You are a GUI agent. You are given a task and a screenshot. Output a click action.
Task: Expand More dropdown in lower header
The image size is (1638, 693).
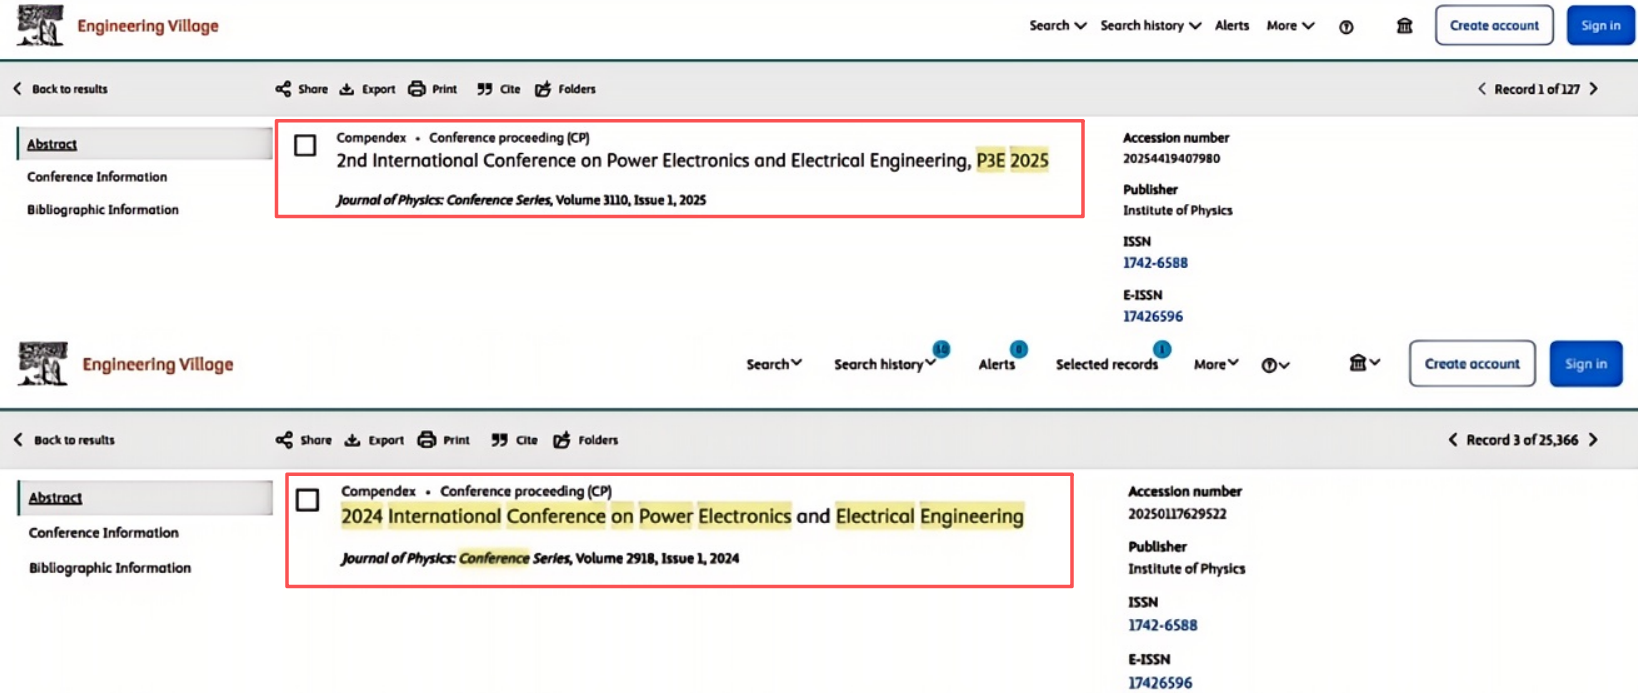[1216, 364]
